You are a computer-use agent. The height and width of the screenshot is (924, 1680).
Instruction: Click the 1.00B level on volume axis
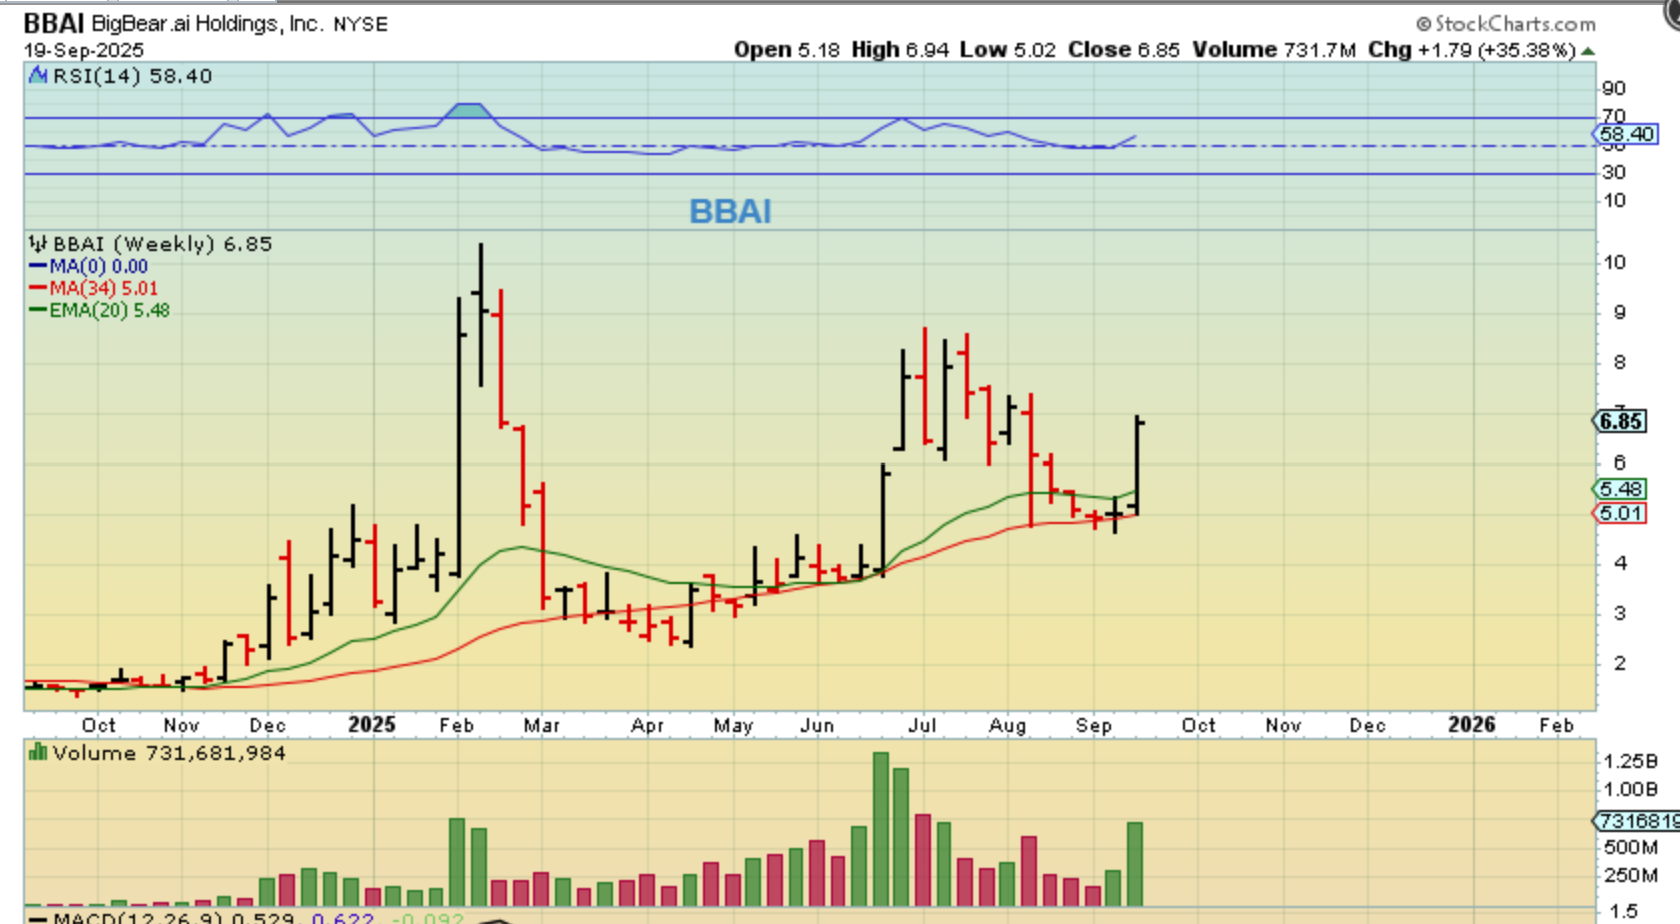pos(1631,789)
